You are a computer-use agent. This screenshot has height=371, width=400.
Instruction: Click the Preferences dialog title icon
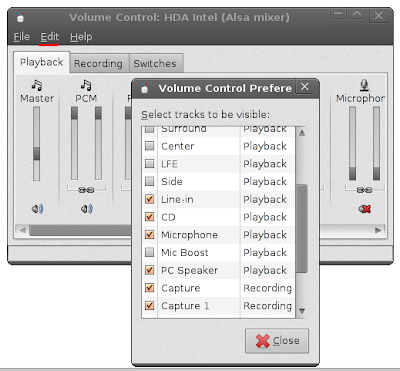coord(144,88)
